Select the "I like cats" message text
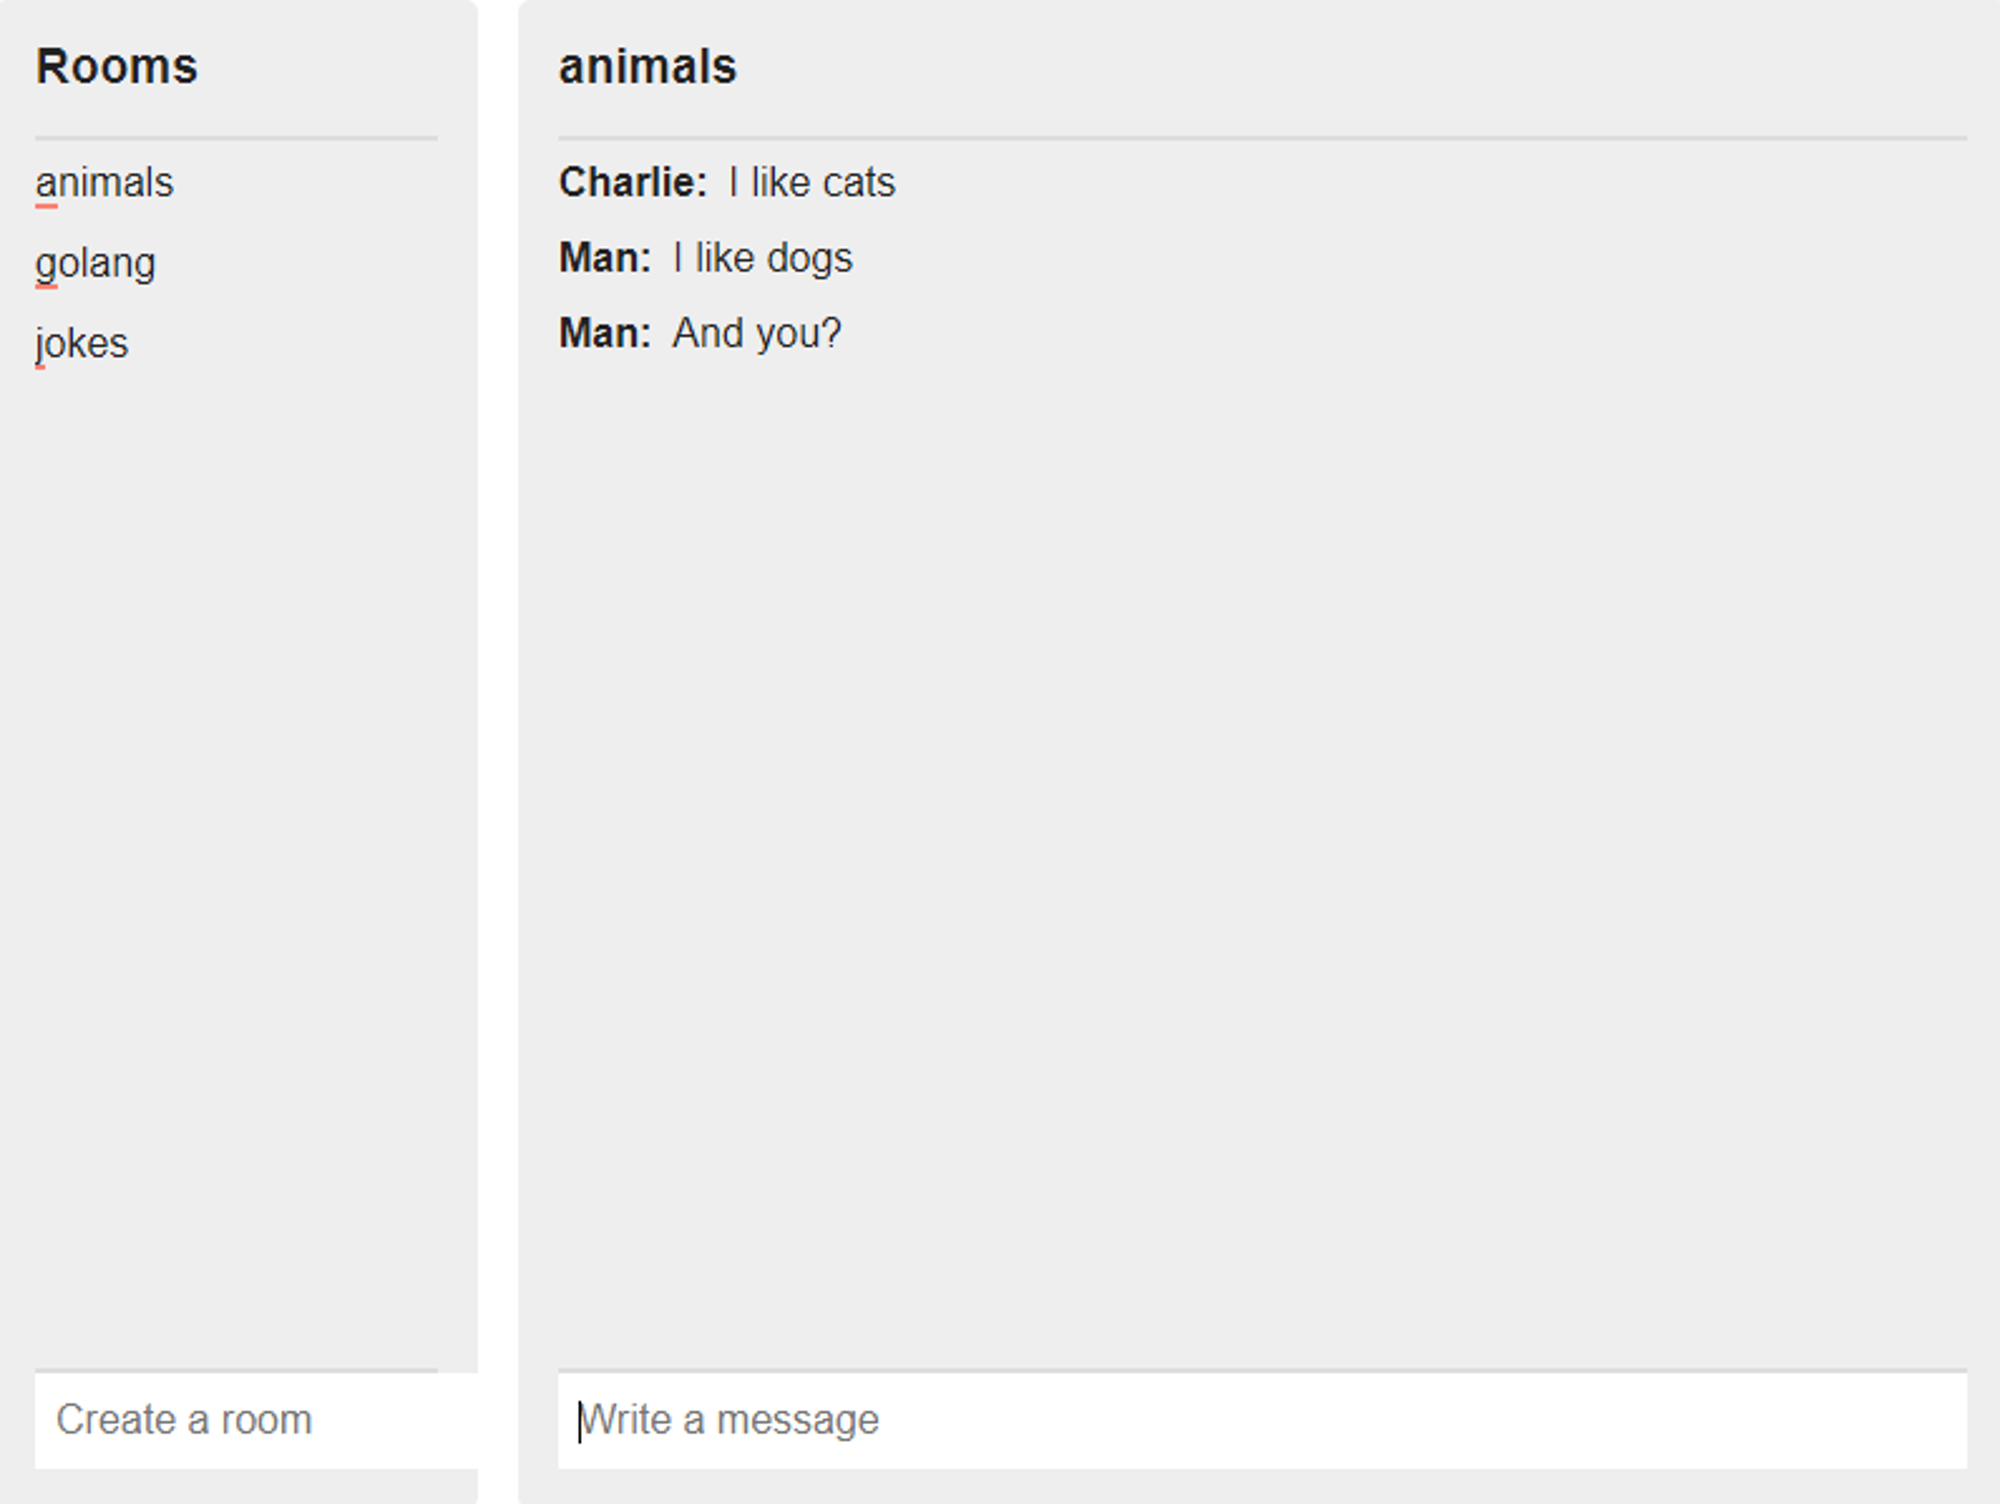Image resolution: width=2000 pixels, height=1504 pixels. (812, 183)
